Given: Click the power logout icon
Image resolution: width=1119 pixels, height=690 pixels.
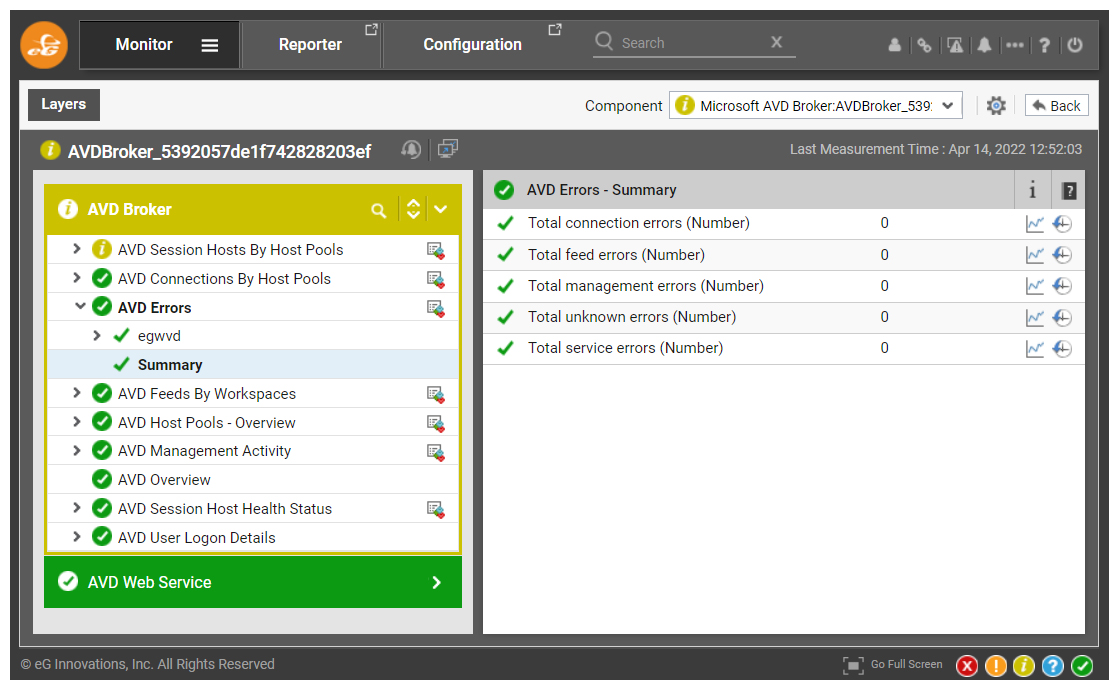Looking at the screenshot, I should [x=1075, y=45].
